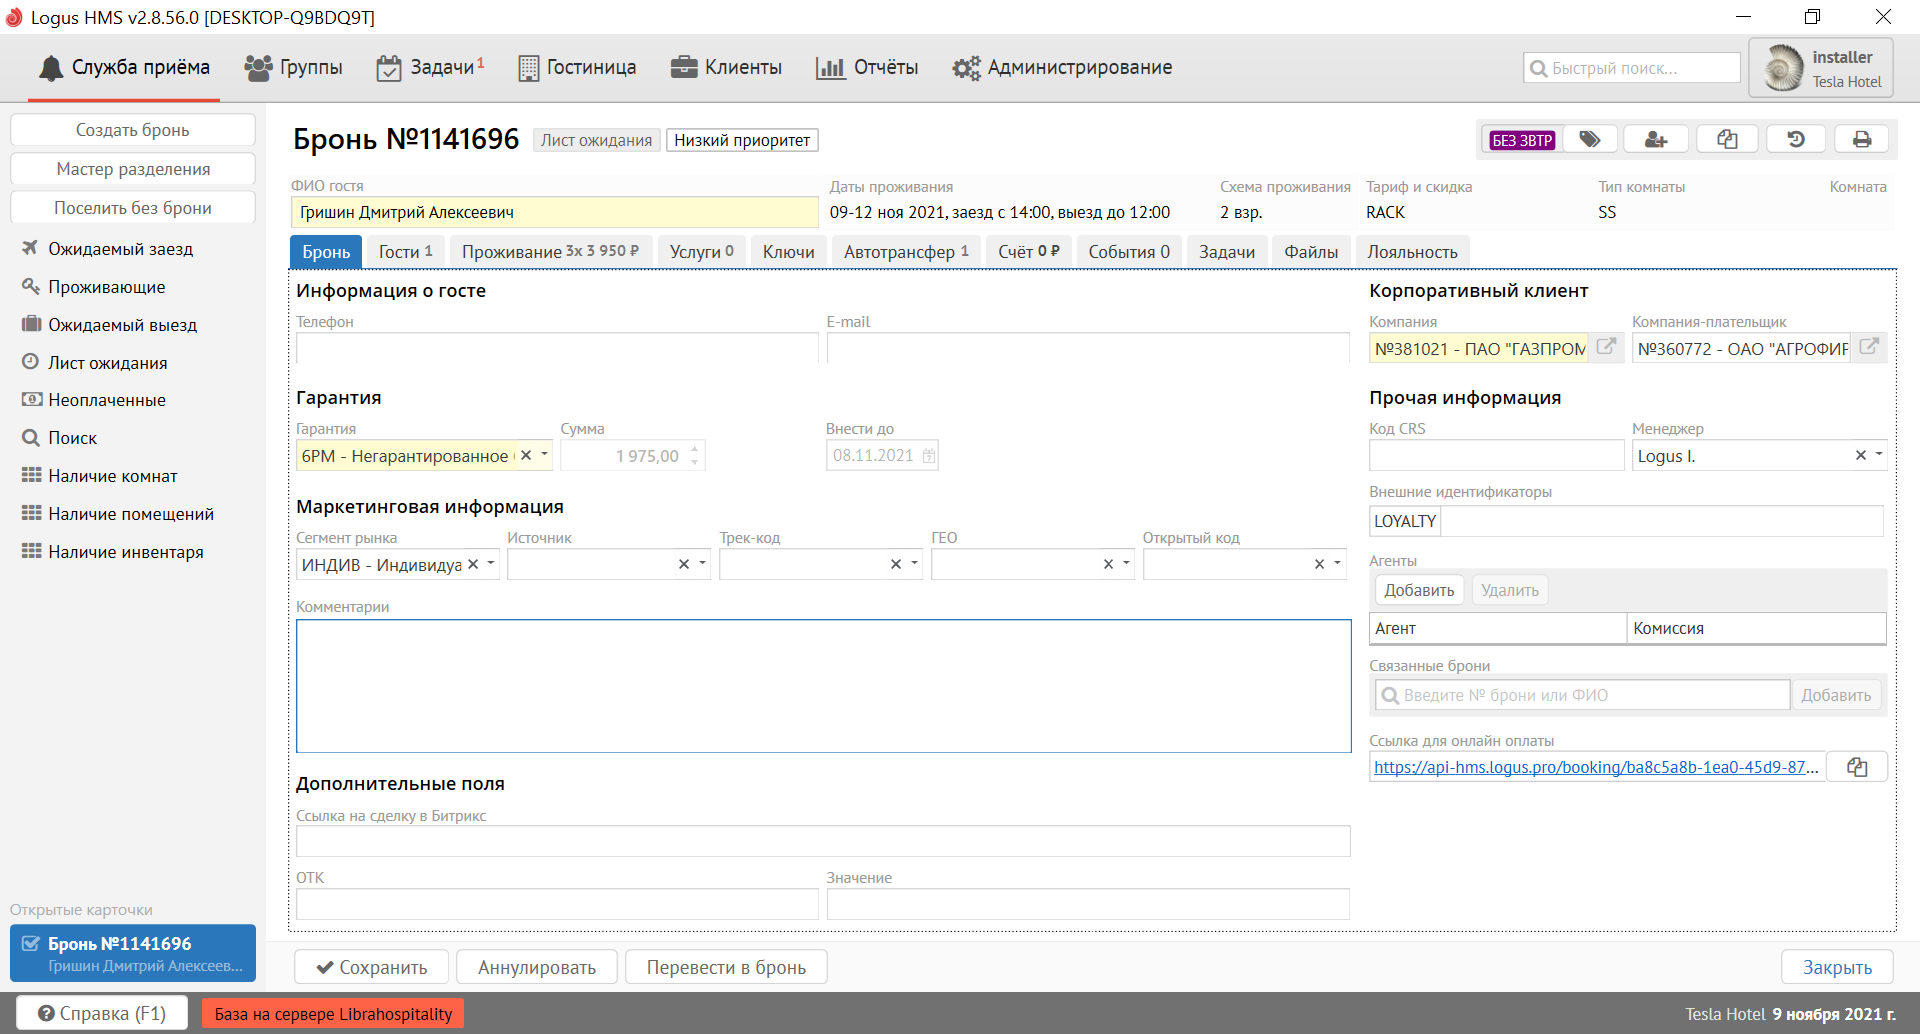Switch to the Автотрансфер tab
1920x1034 pixels.
pyautogui.click(x=905, y=252)
